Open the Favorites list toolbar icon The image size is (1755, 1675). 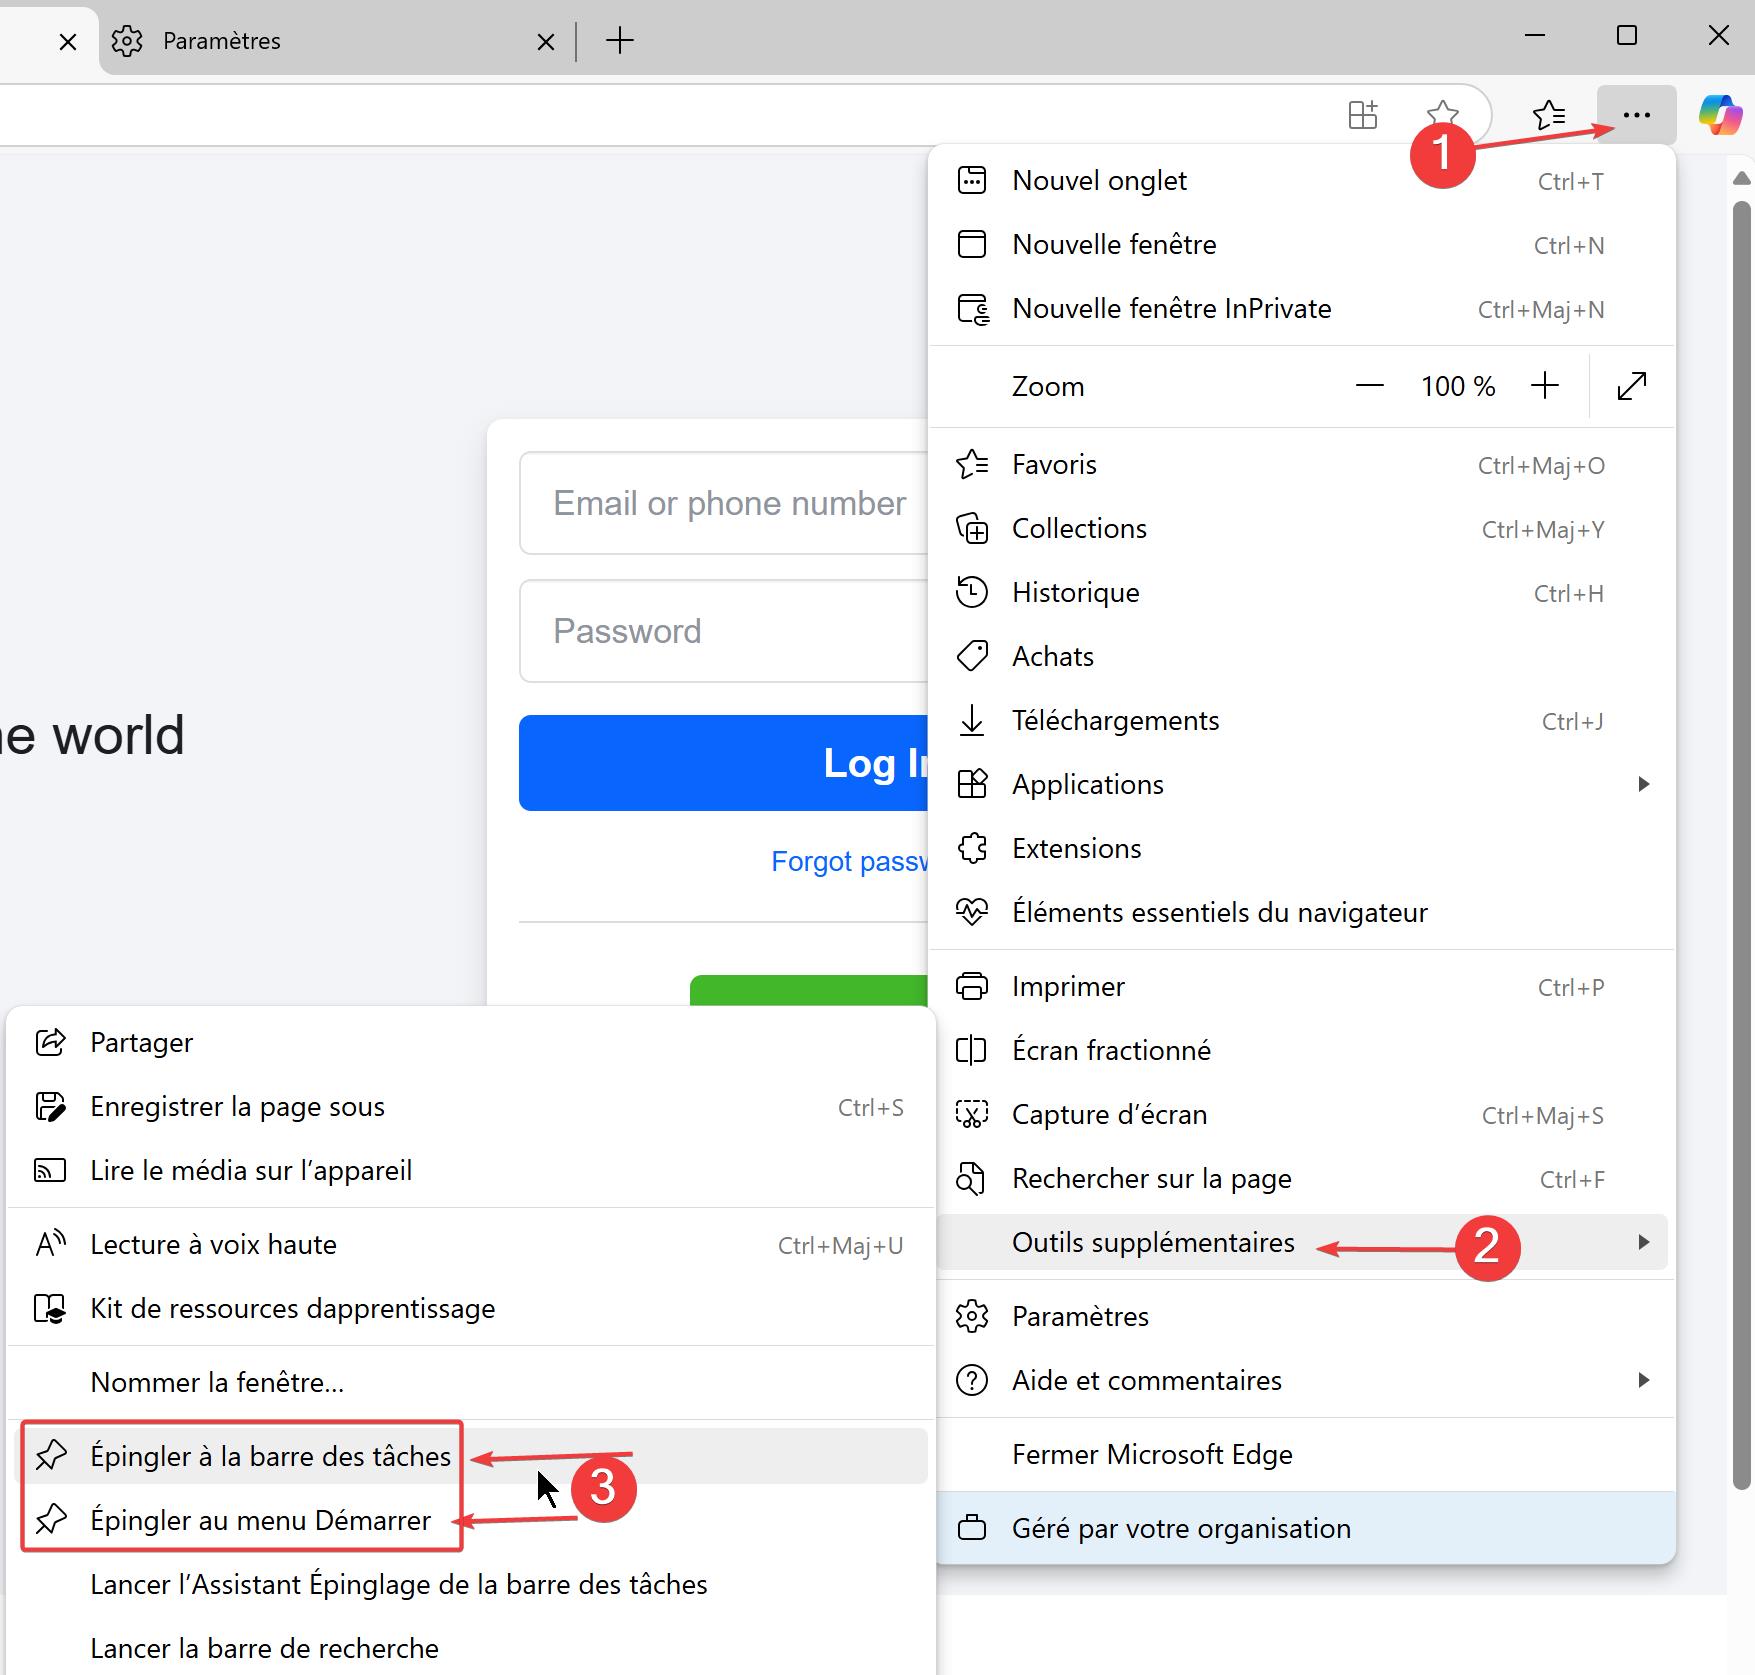[x=1549, y=115]
